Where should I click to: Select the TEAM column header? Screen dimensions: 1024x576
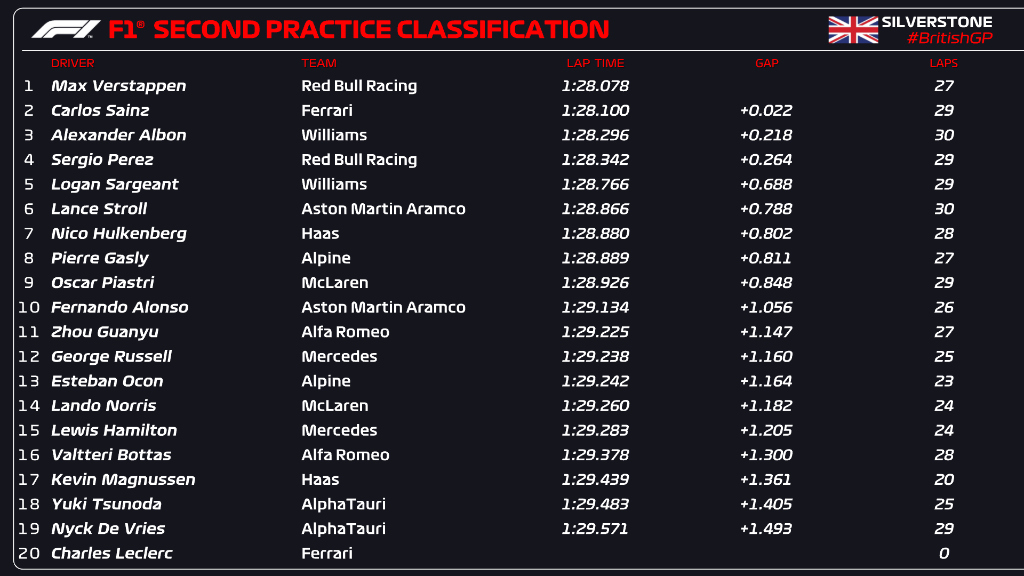pyautogui.click(x=319, y=63)
